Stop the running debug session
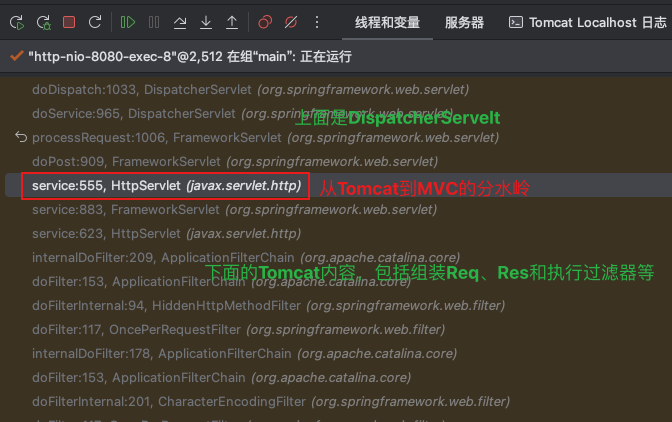Image resolution: width=672 pixels, height=422 pixels. (69, 22)
